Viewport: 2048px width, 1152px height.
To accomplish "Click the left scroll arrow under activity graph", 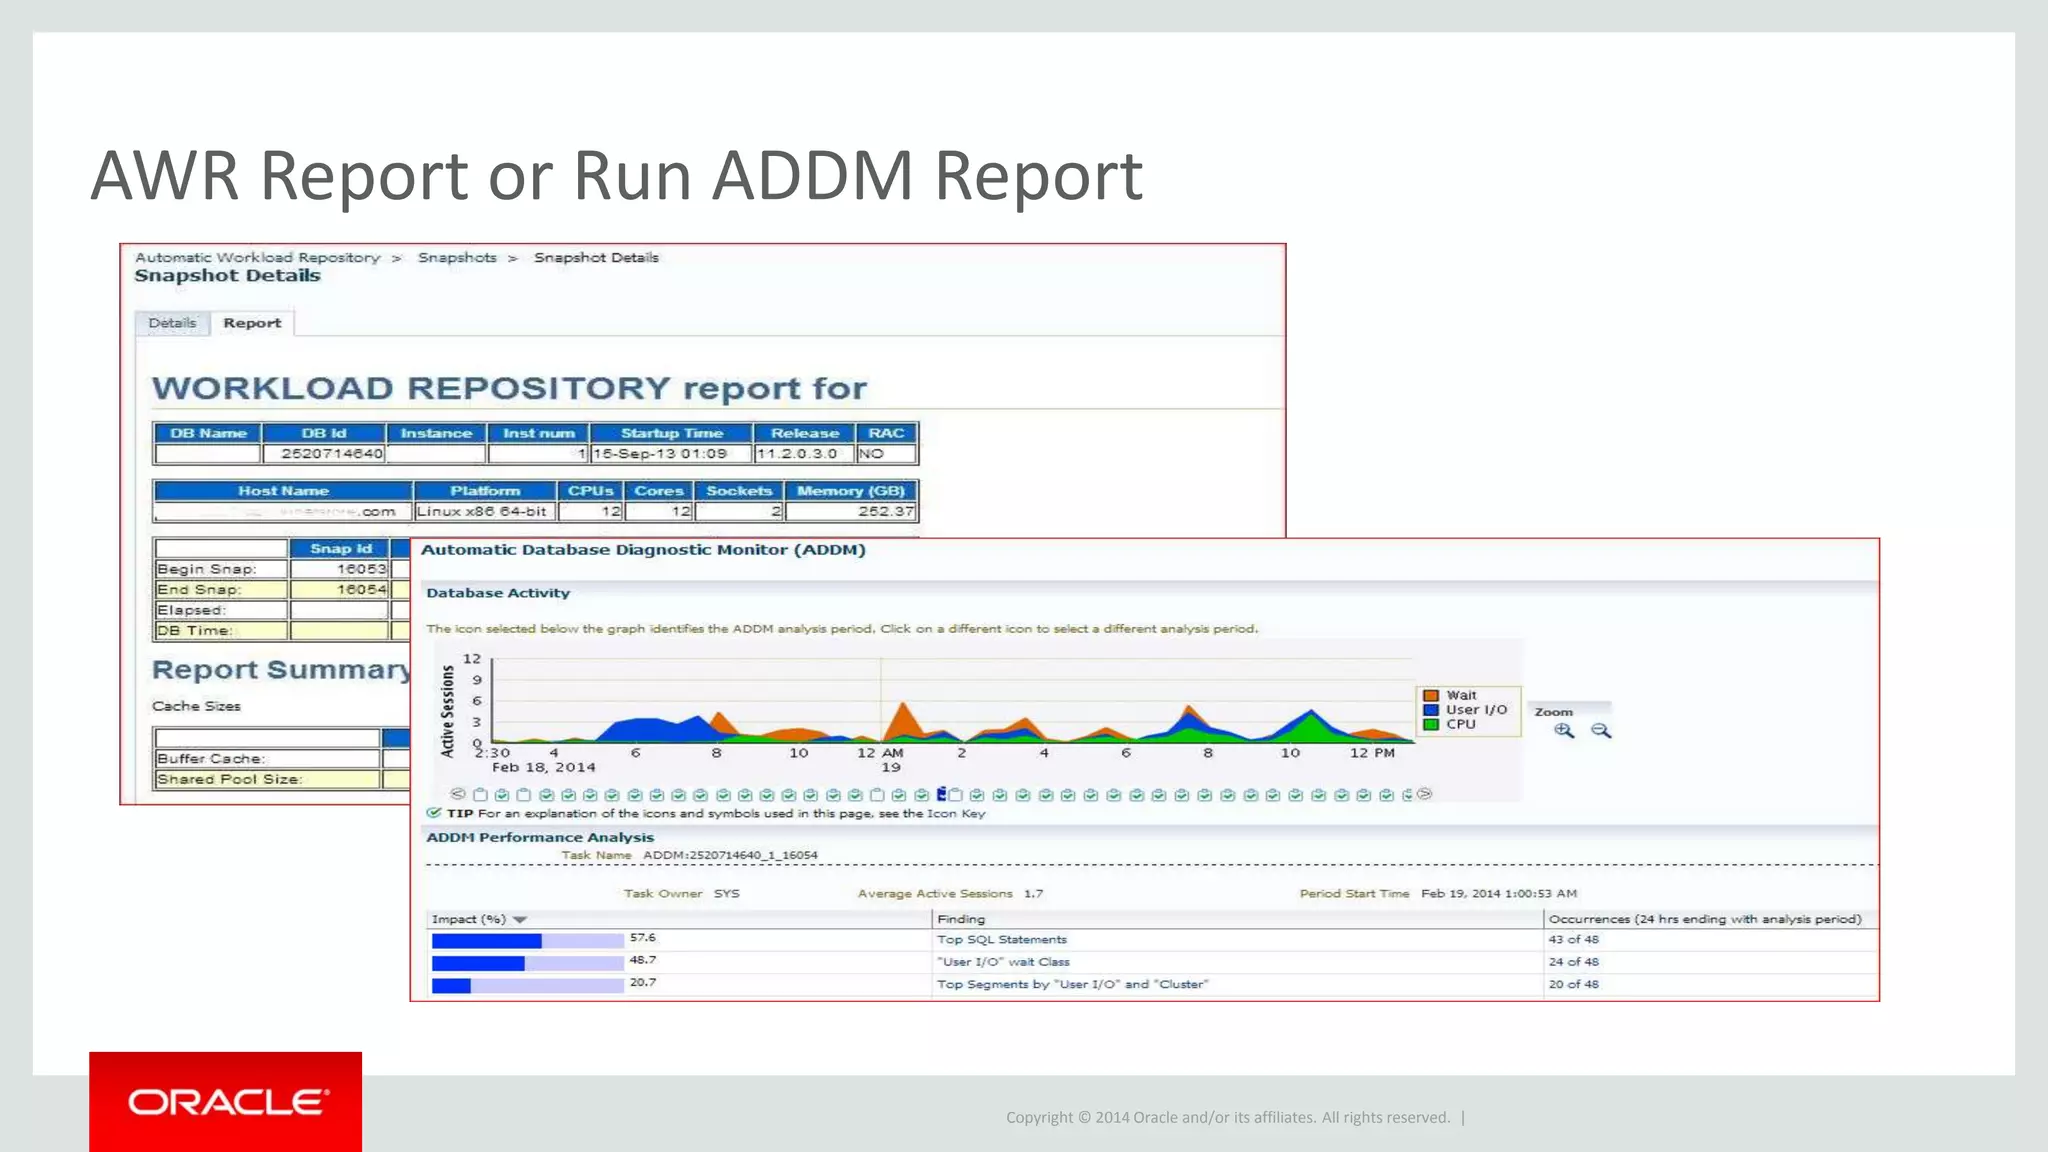I will [x=458, y=794].
